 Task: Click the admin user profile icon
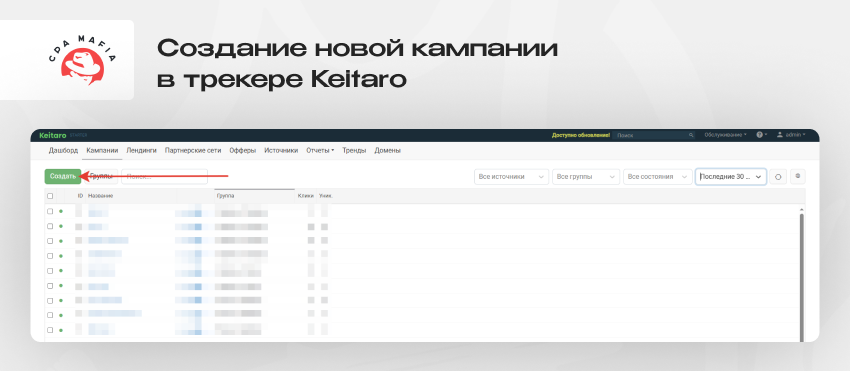[780, 135]
